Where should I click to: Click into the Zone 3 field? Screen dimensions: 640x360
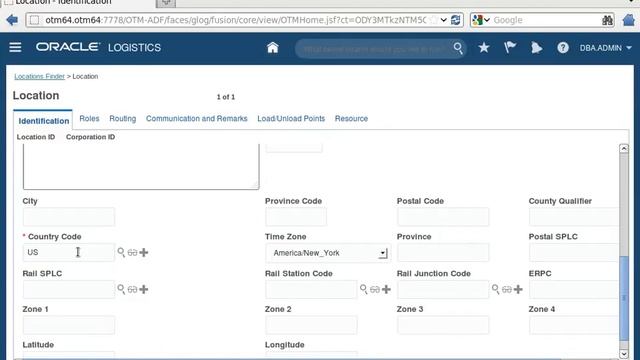[x=442, y=325]
